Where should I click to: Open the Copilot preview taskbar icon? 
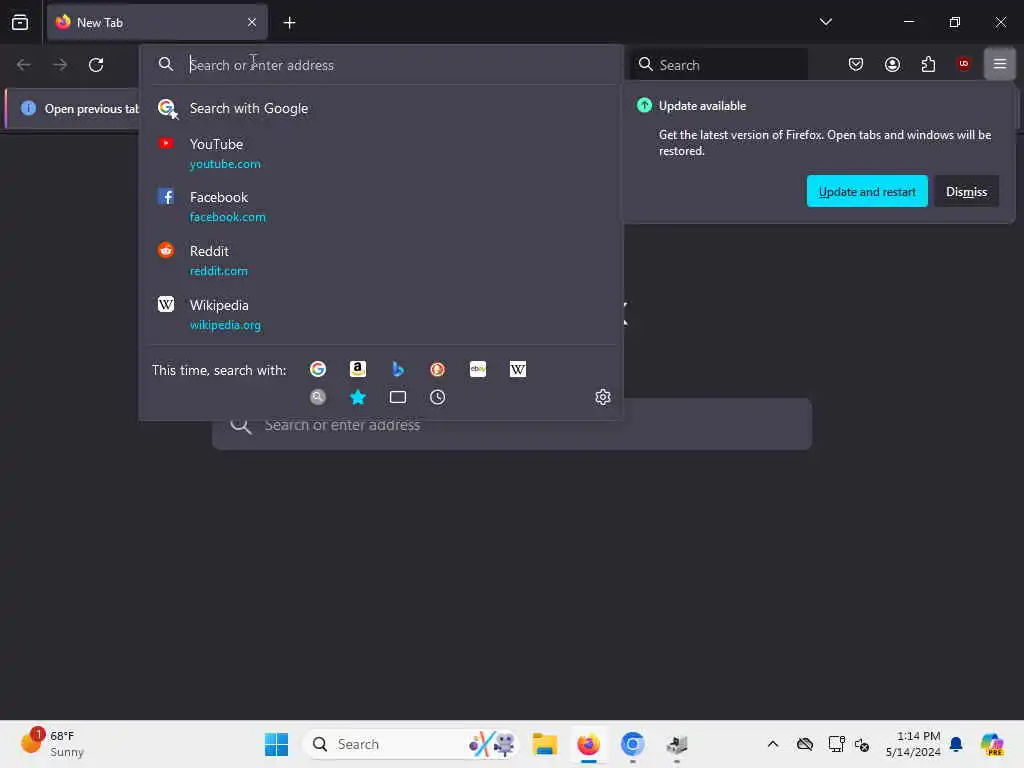[992, 744]
